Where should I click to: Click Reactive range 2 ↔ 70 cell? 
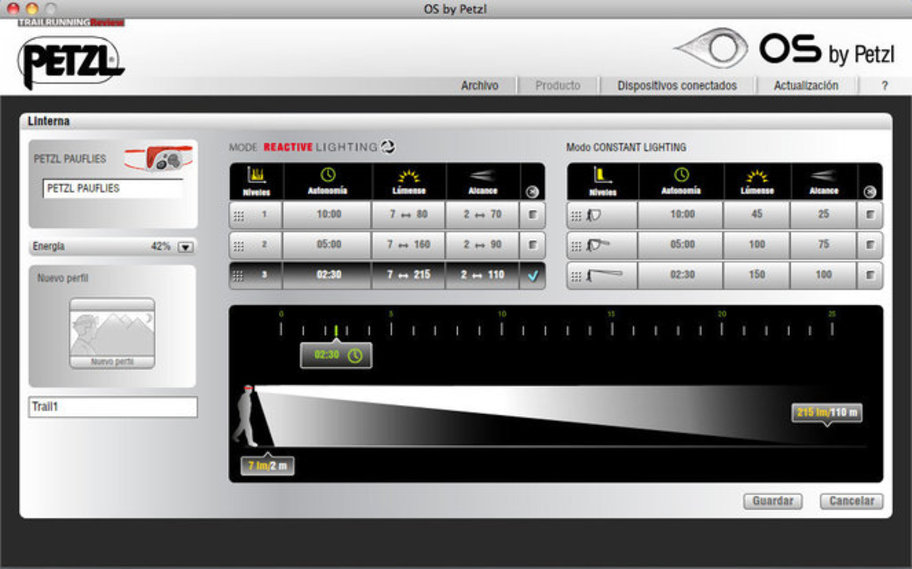482,215
